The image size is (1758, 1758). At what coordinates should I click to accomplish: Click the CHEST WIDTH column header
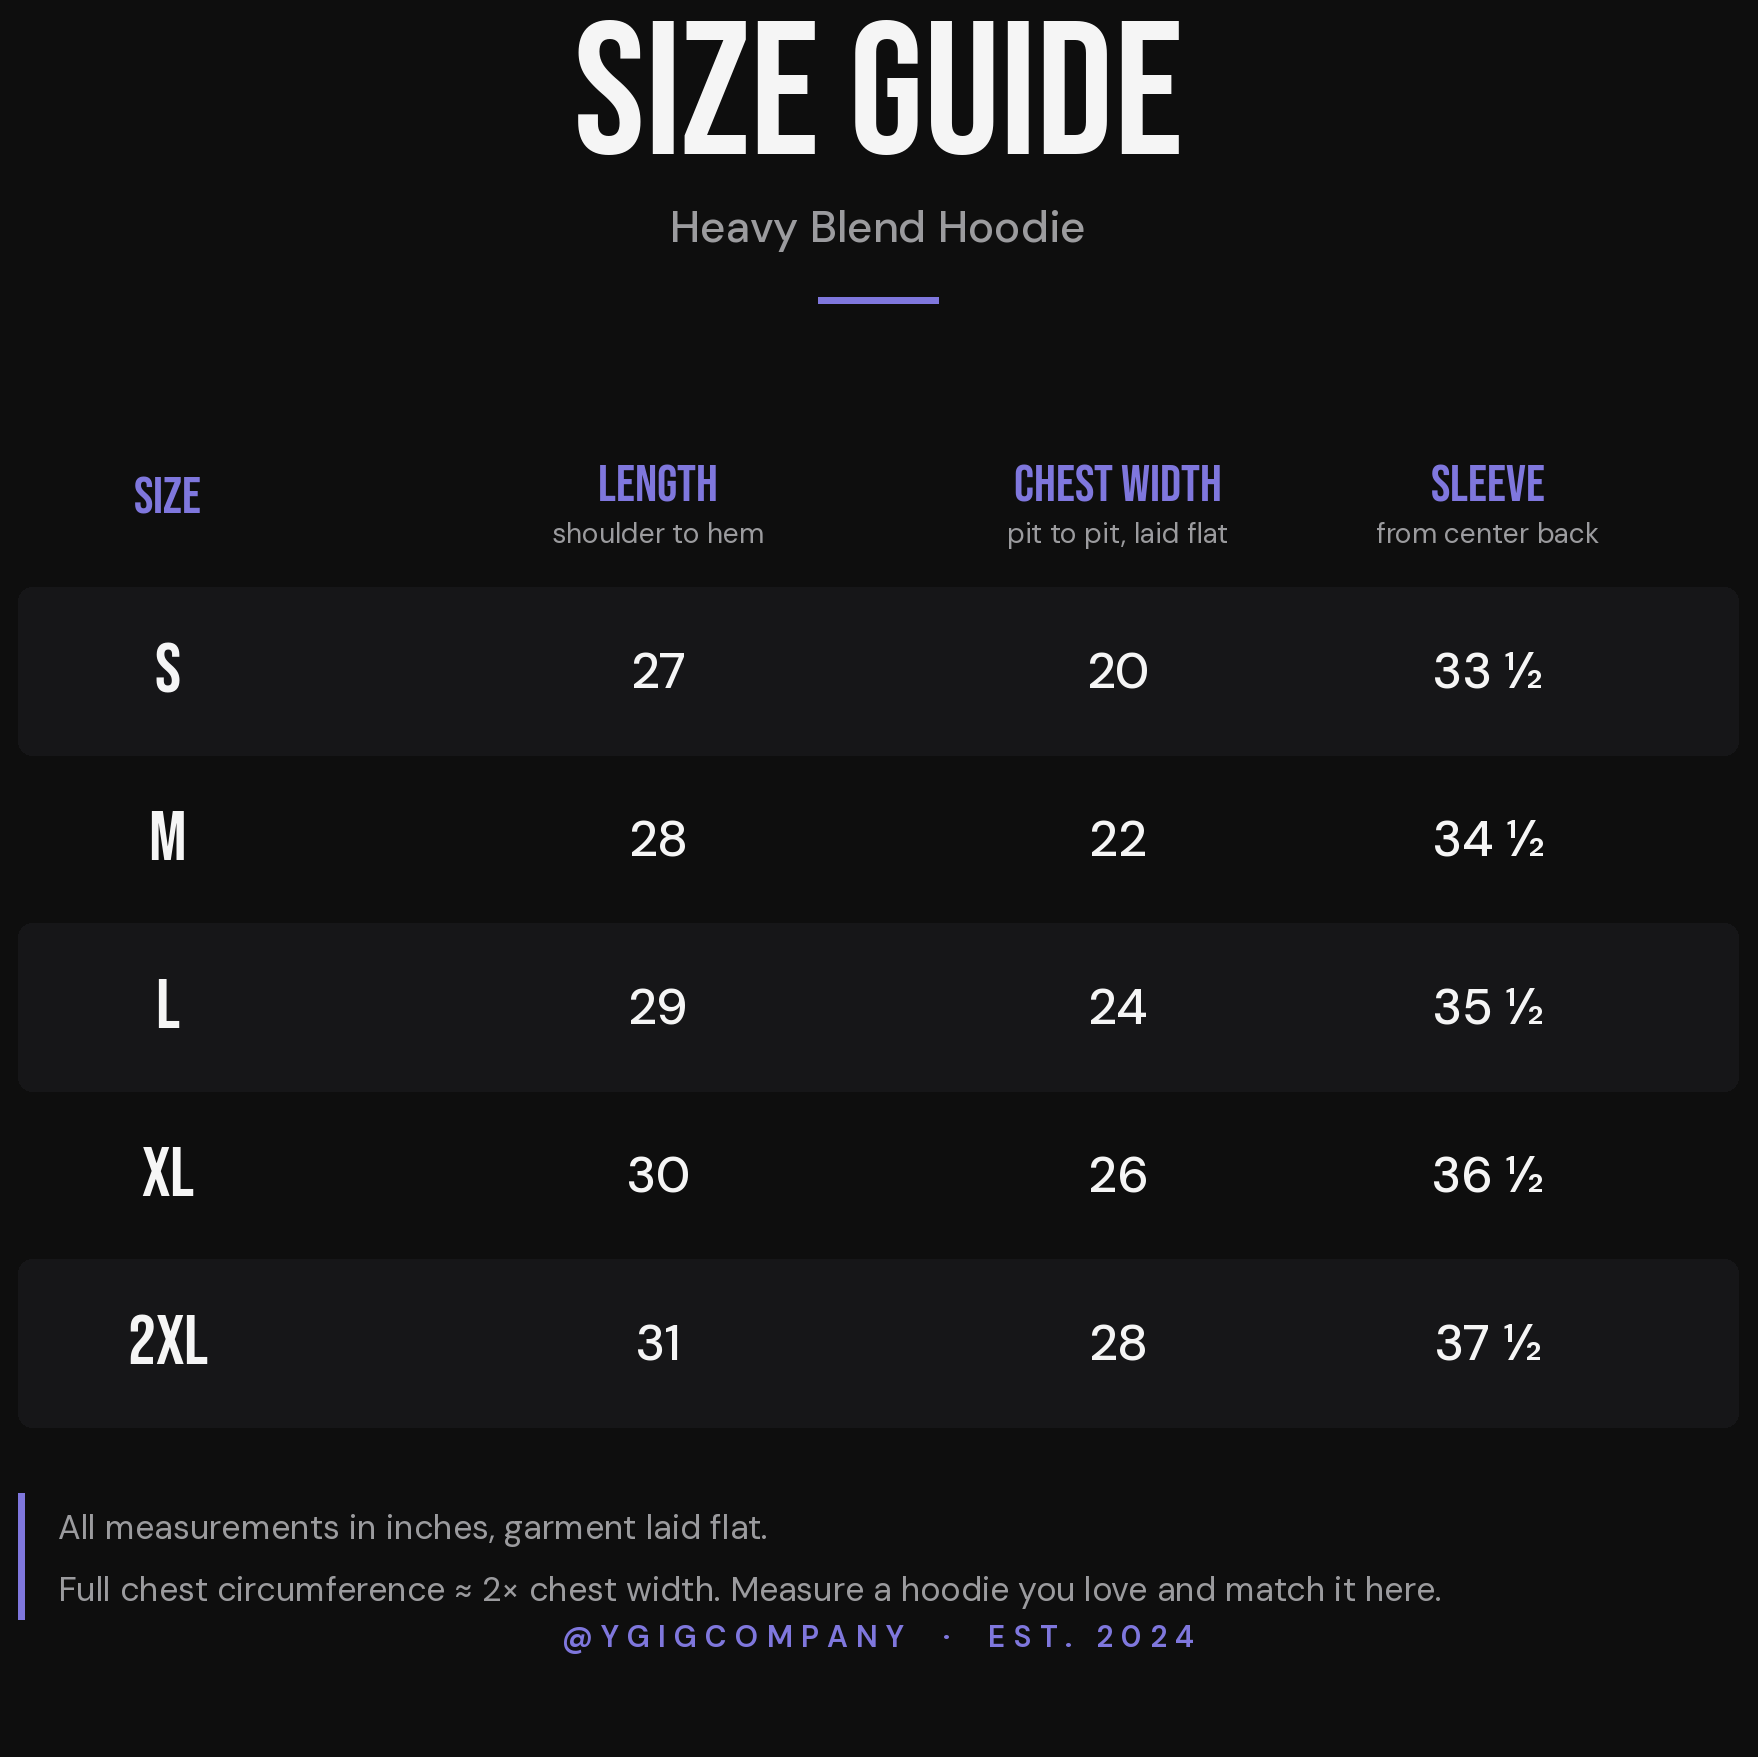(x=1117, y=484)
